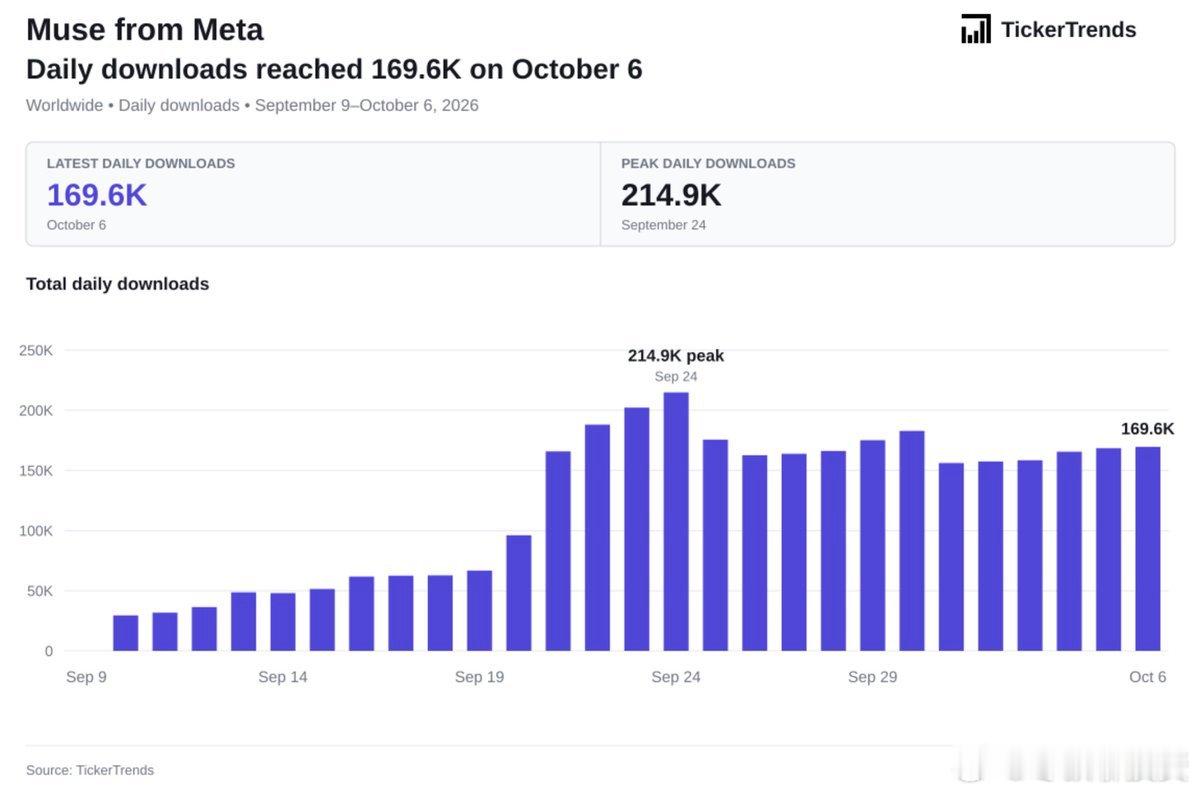Screen dimensions: 1200x794
Task: Click the "Sep 14" x-axis label
Action: 283,677
